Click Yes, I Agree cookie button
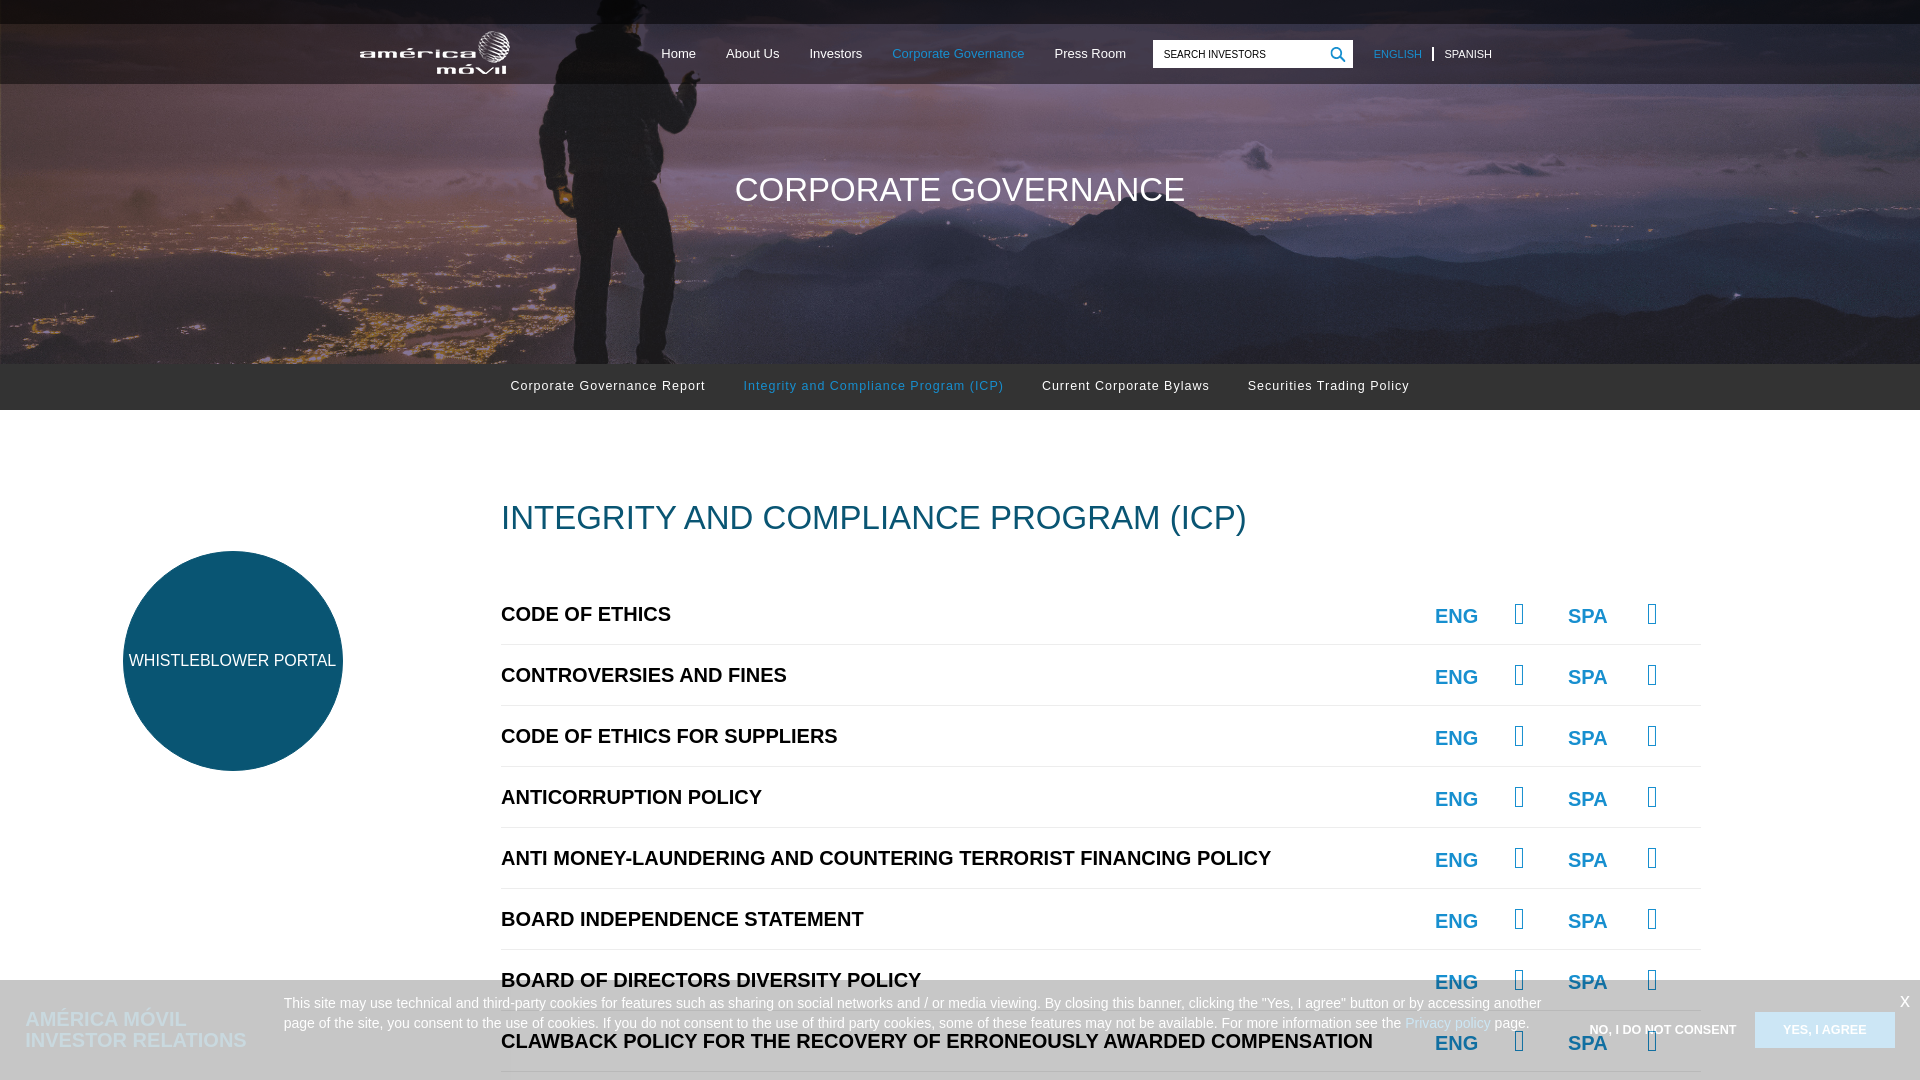Viewport: 1920px width, 1080px height. (1824, 1030)
